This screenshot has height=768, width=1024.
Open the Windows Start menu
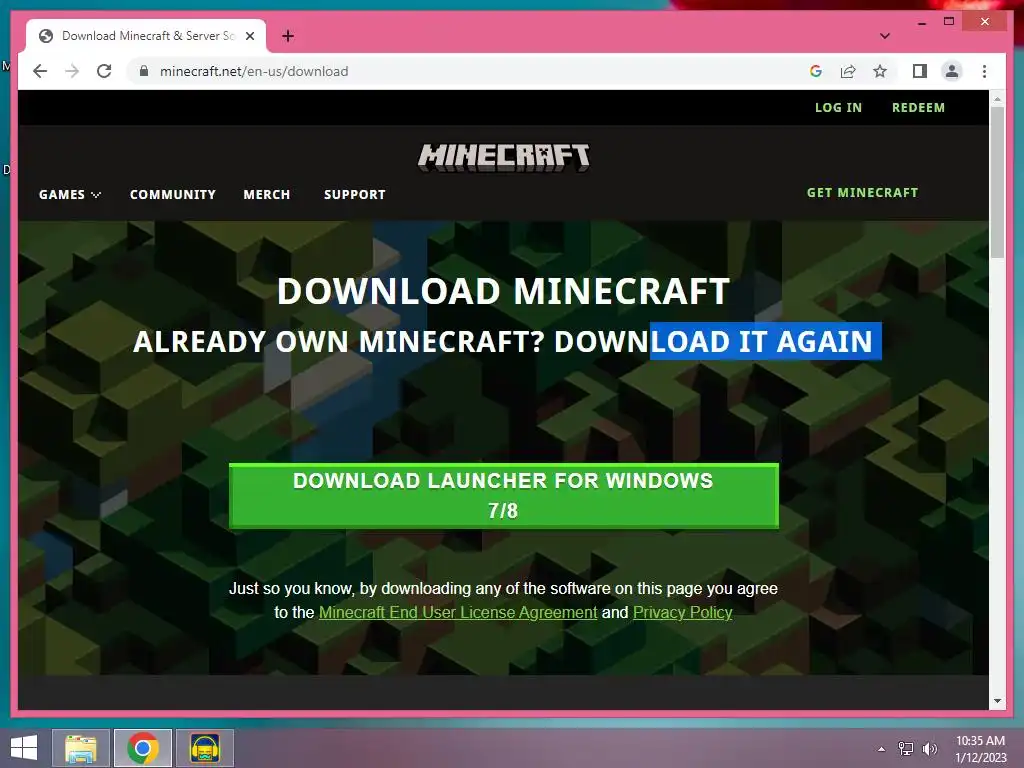pyautogui.click(x=24, y=748)
